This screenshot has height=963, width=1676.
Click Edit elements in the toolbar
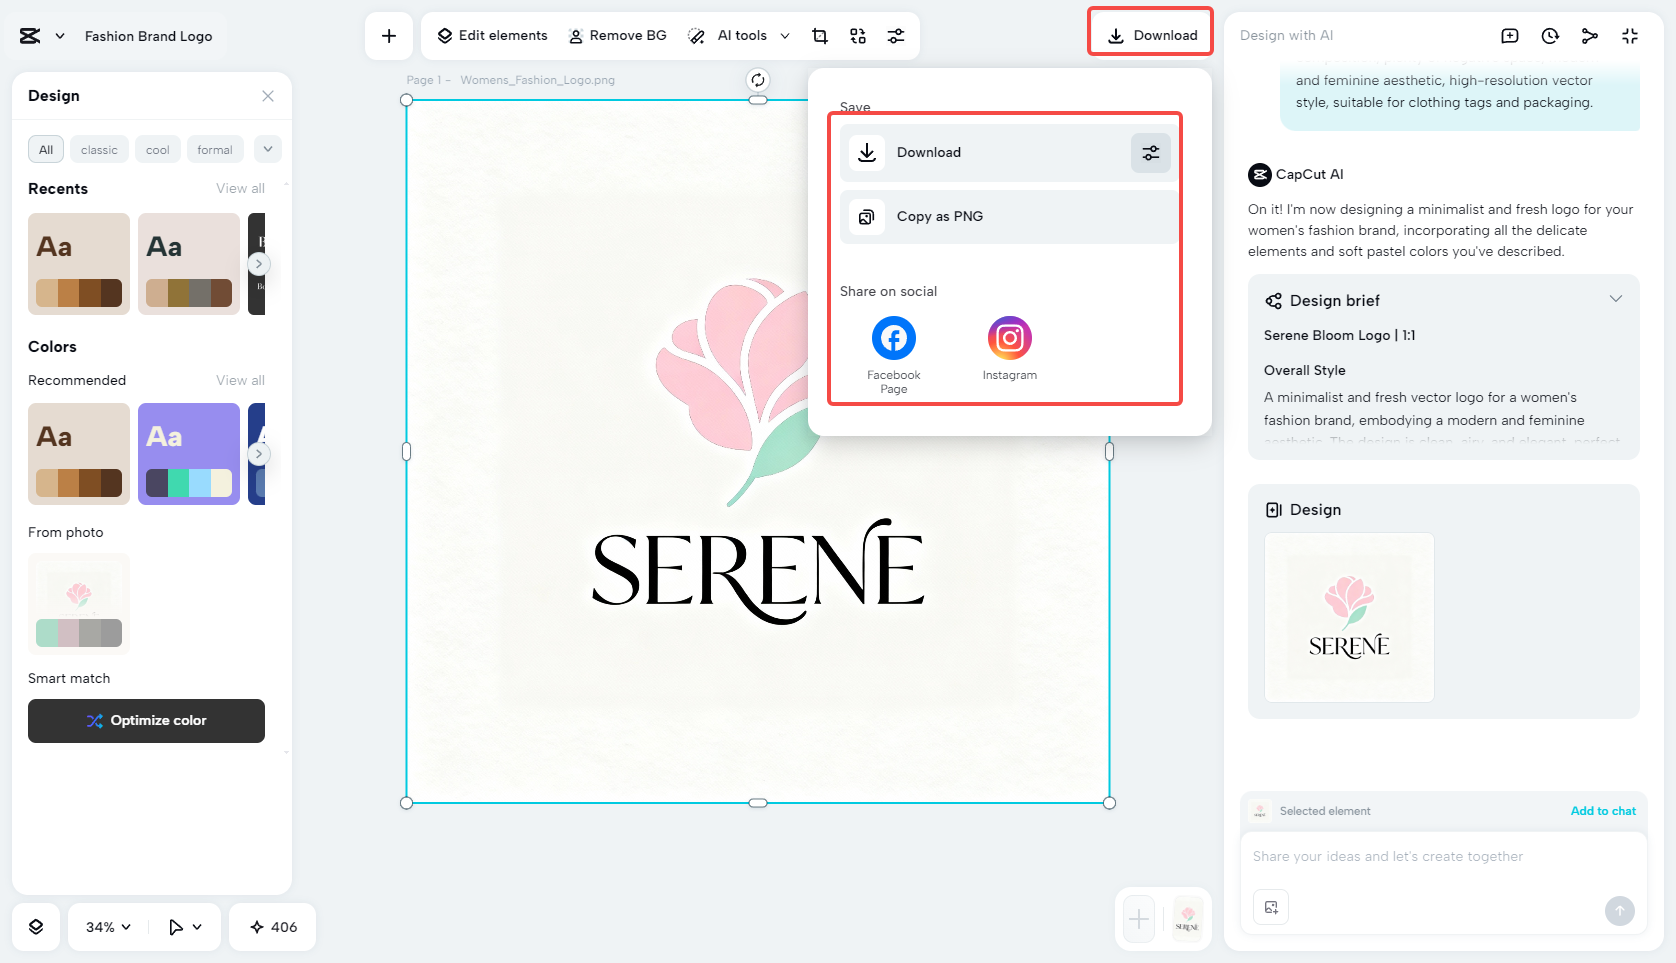(490, 35)
